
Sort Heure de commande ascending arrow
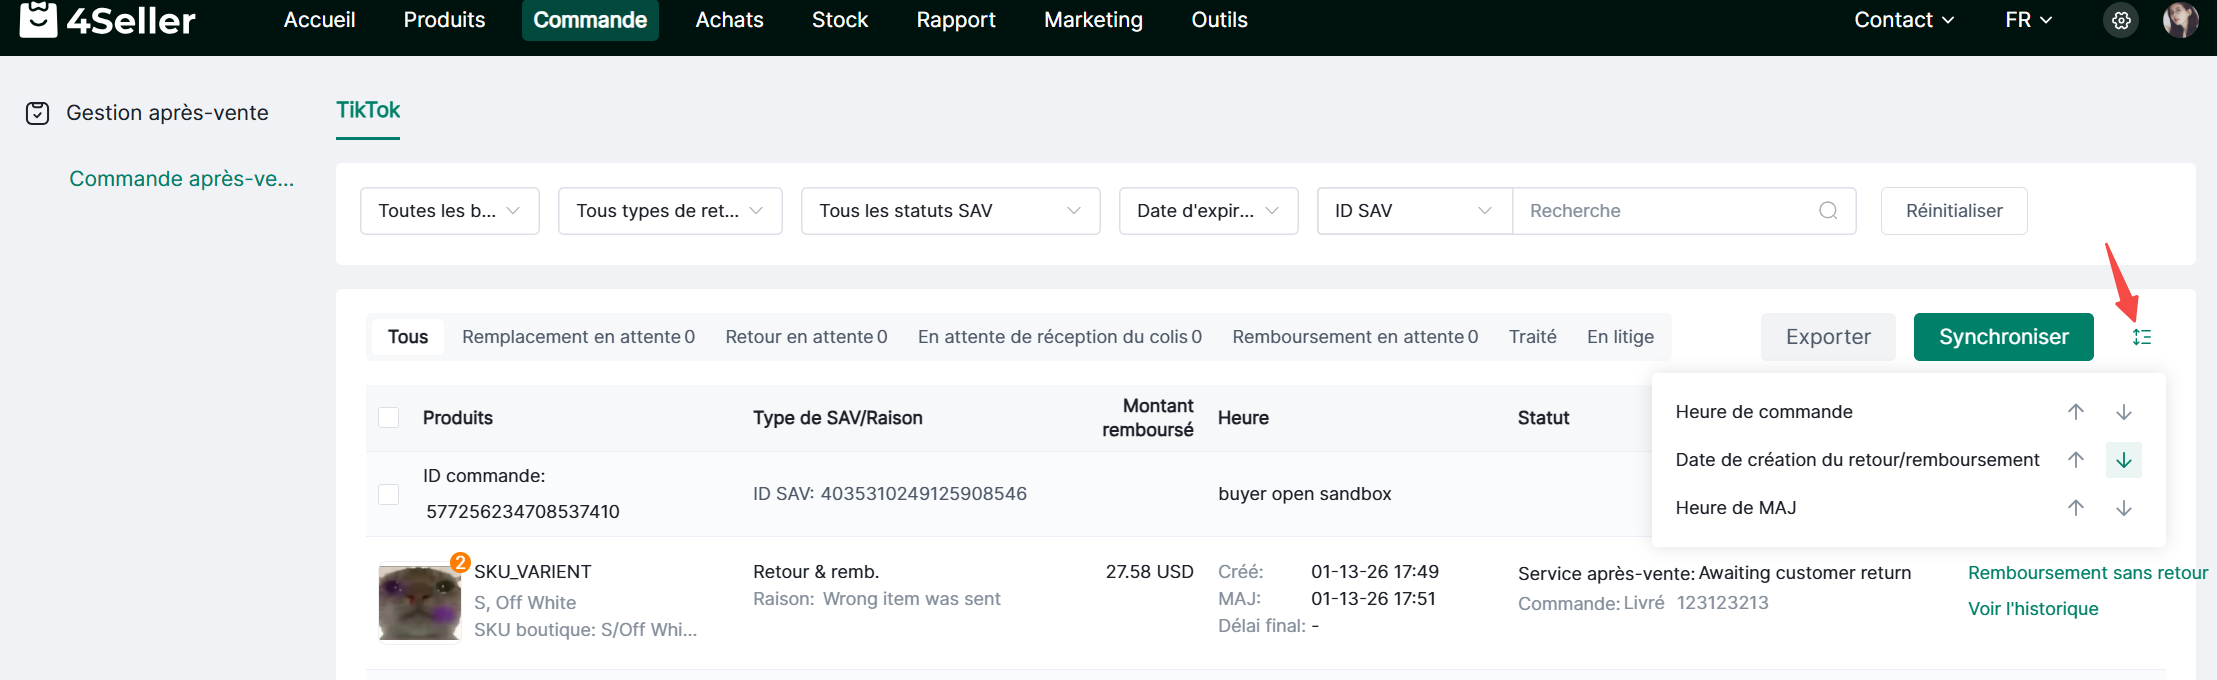[2076, 412]
